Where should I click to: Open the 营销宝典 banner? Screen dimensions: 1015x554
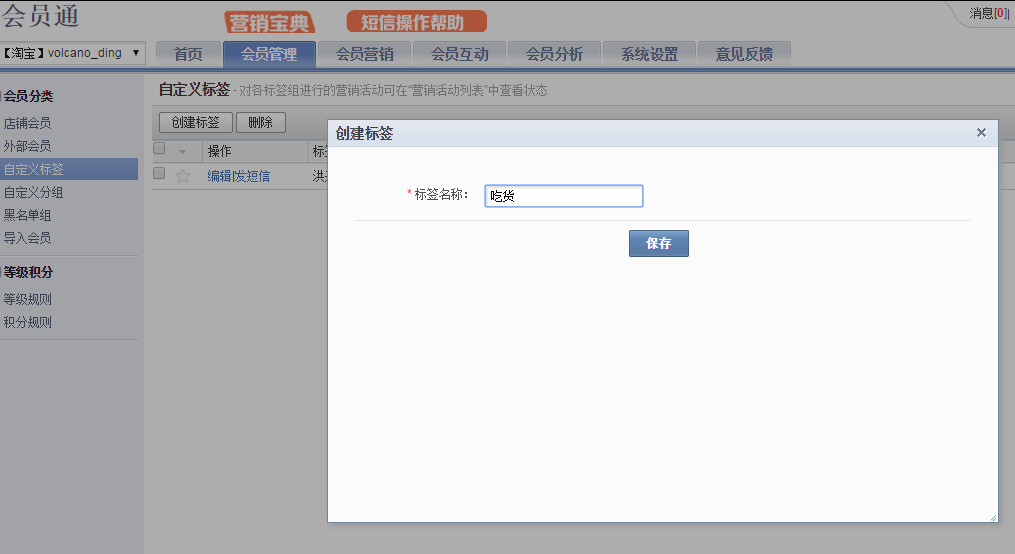tap(269, 22)
